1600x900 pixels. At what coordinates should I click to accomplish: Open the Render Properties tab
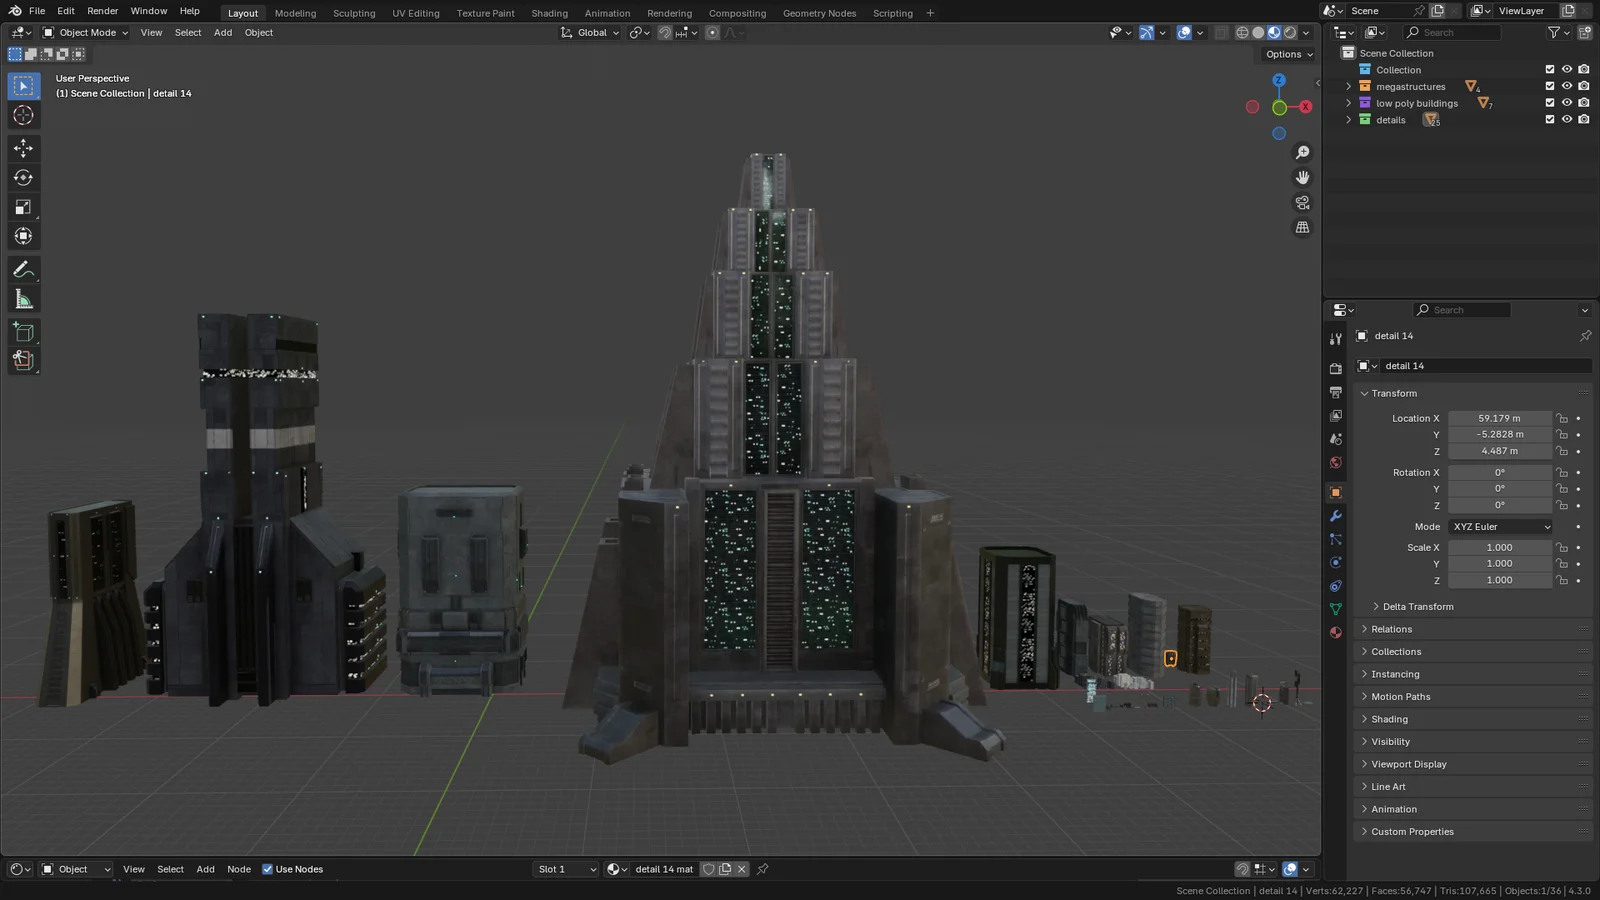pos(1336,366)
